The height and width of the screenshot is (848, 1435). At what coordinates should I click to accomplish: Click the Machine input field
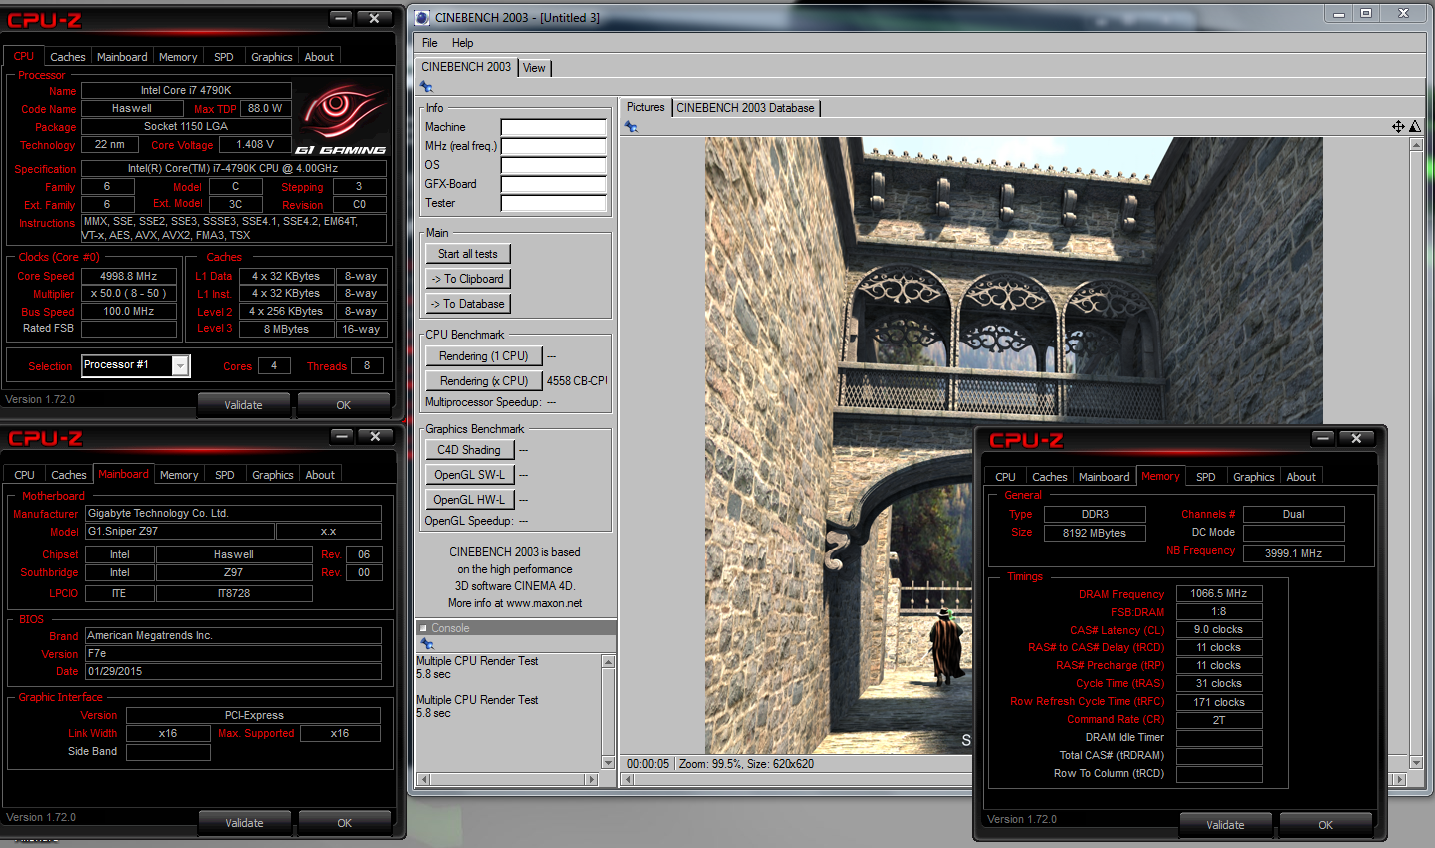[x=554, y=127]
